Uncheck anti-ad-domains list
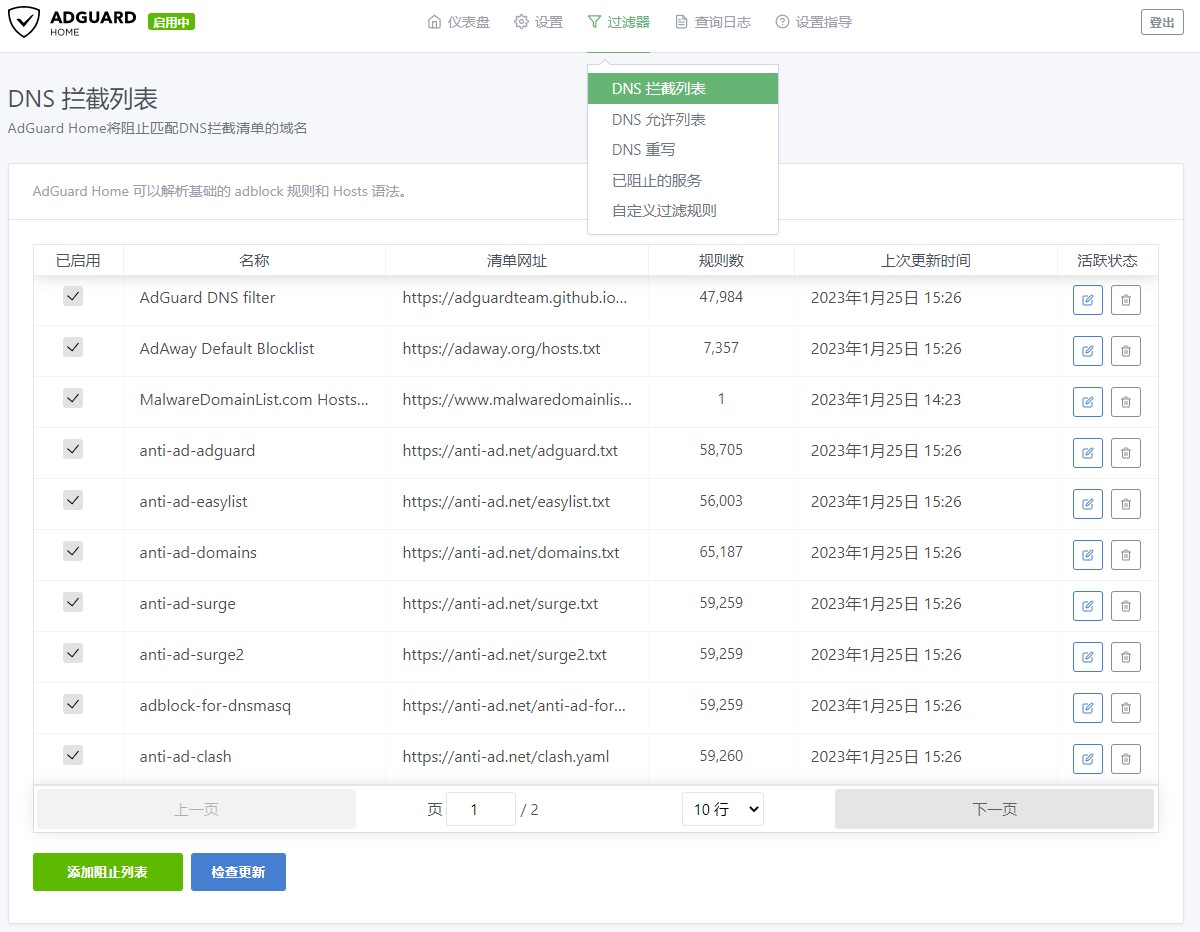The width and height of the screenshot is (1200, 932). pos(73,551)
